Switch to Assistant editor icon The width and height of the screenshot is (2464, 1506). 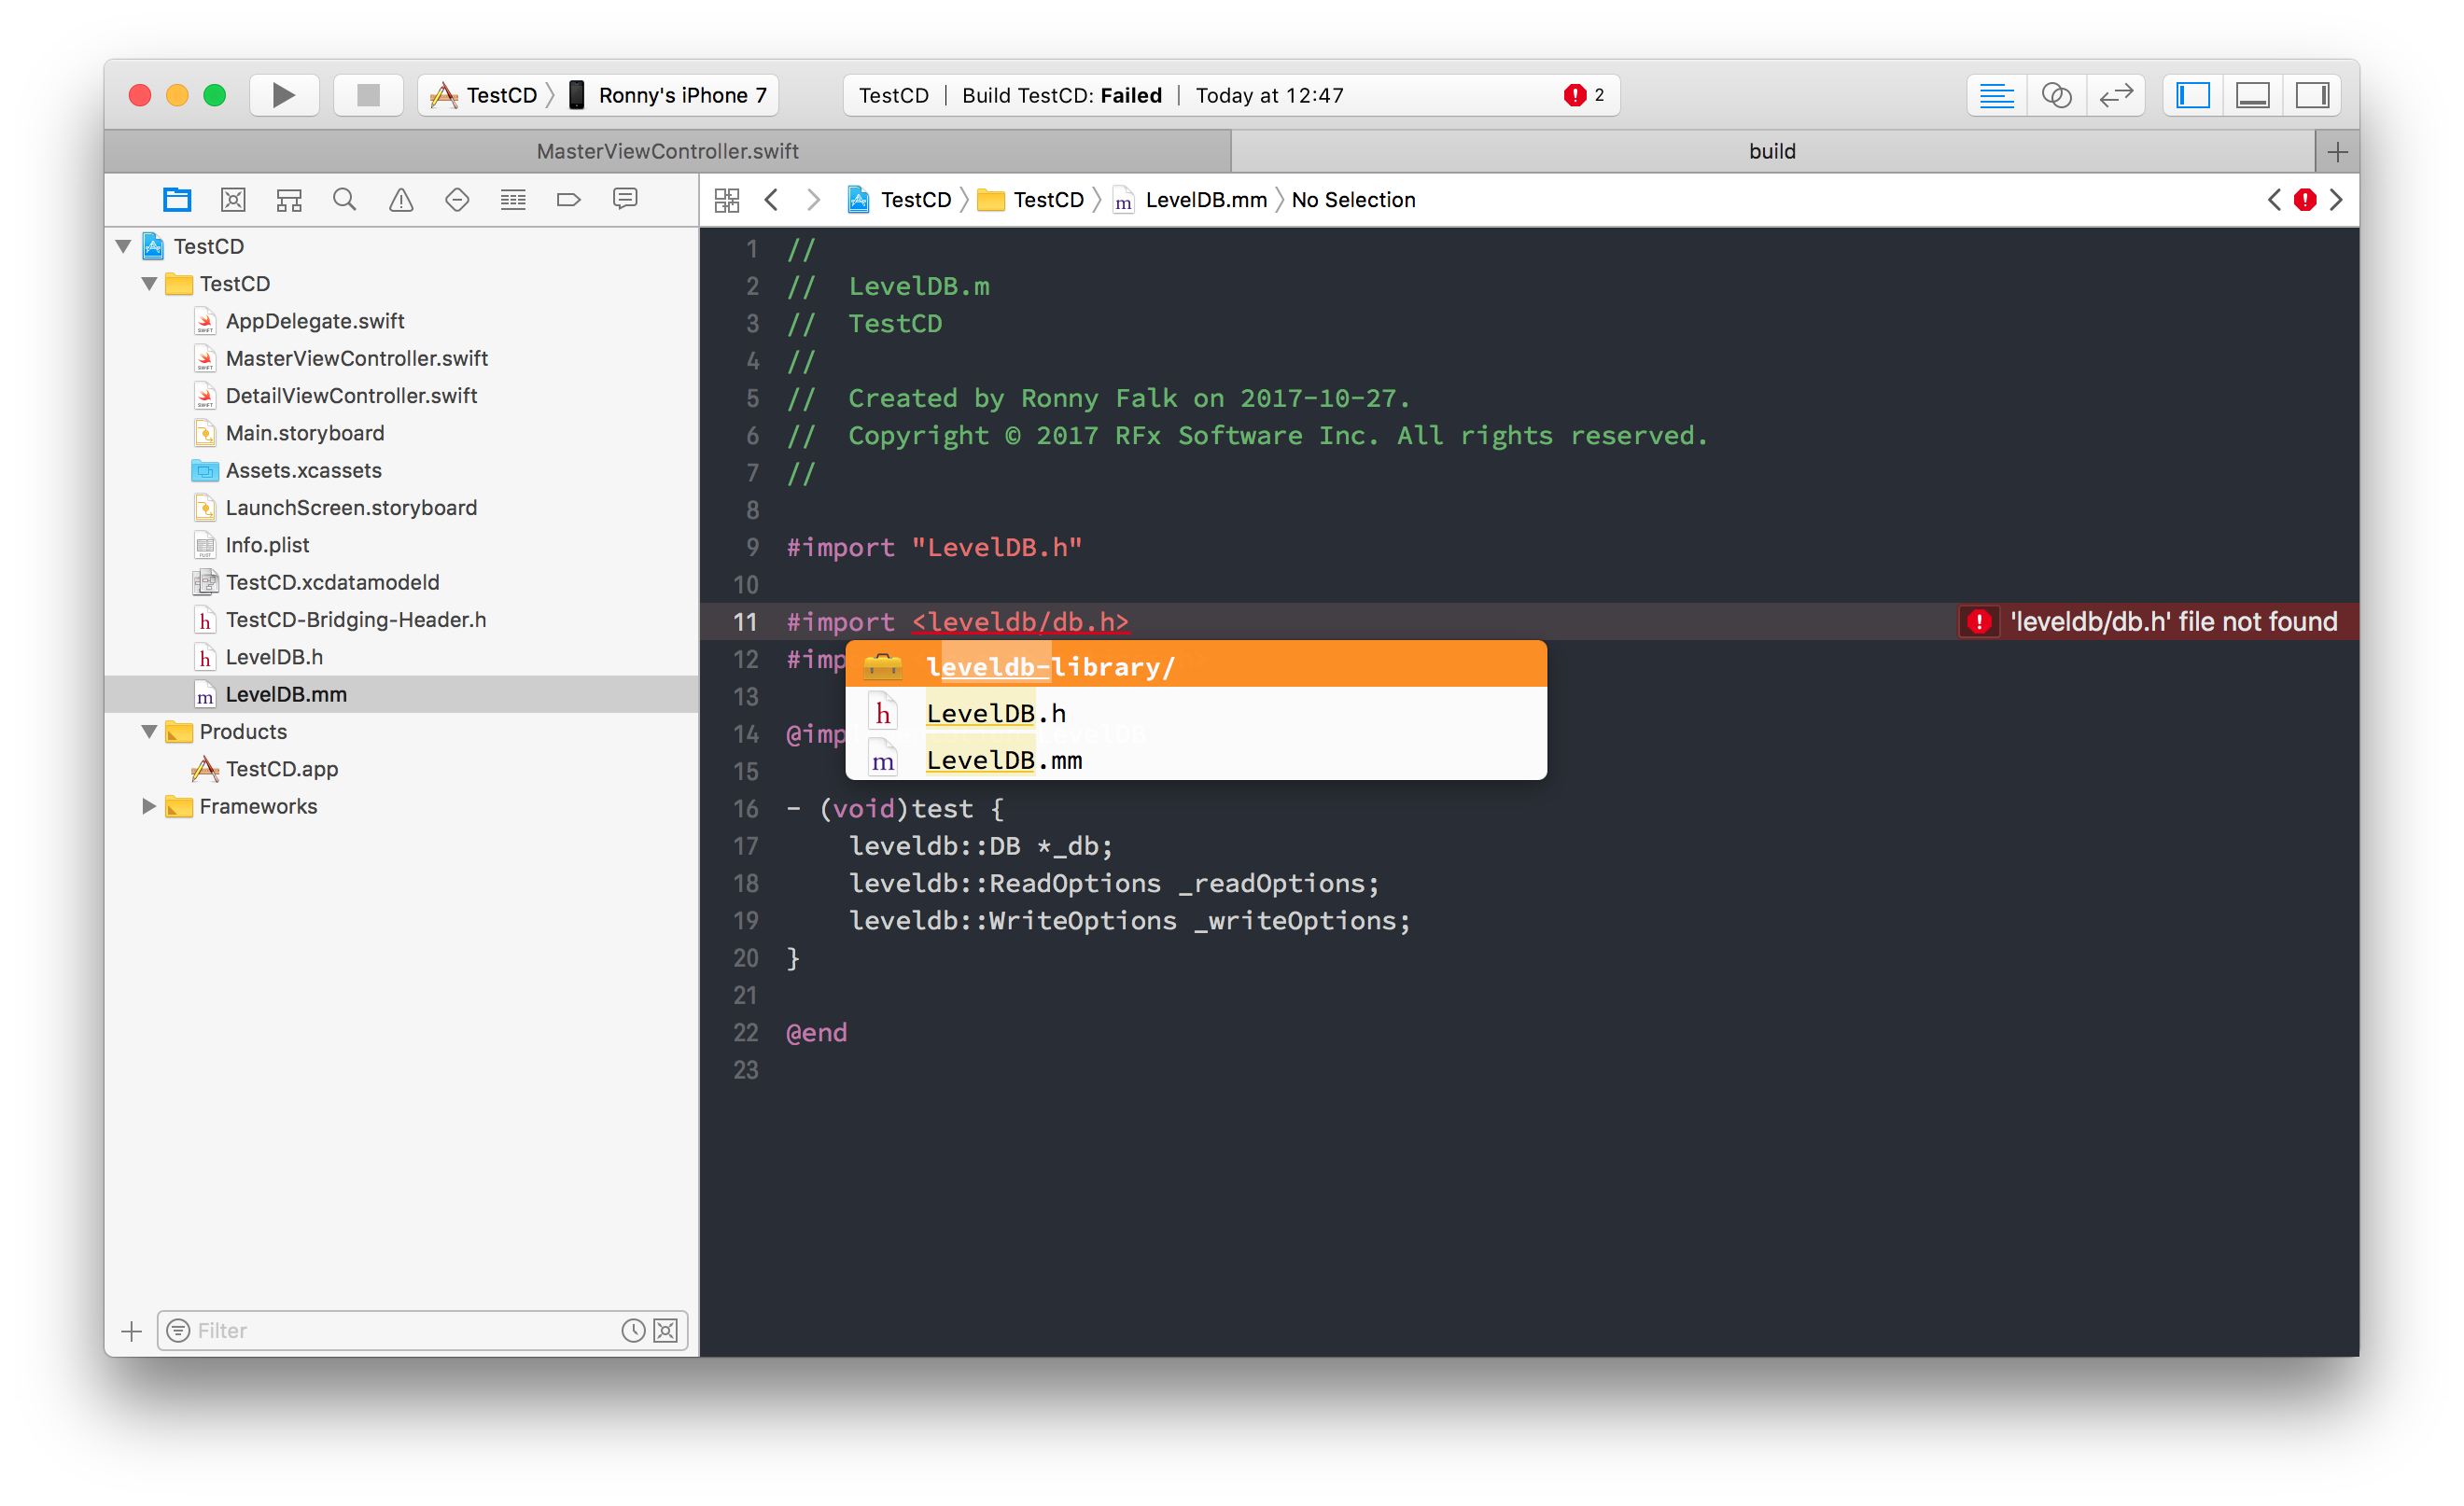(x=2056, y=95)
